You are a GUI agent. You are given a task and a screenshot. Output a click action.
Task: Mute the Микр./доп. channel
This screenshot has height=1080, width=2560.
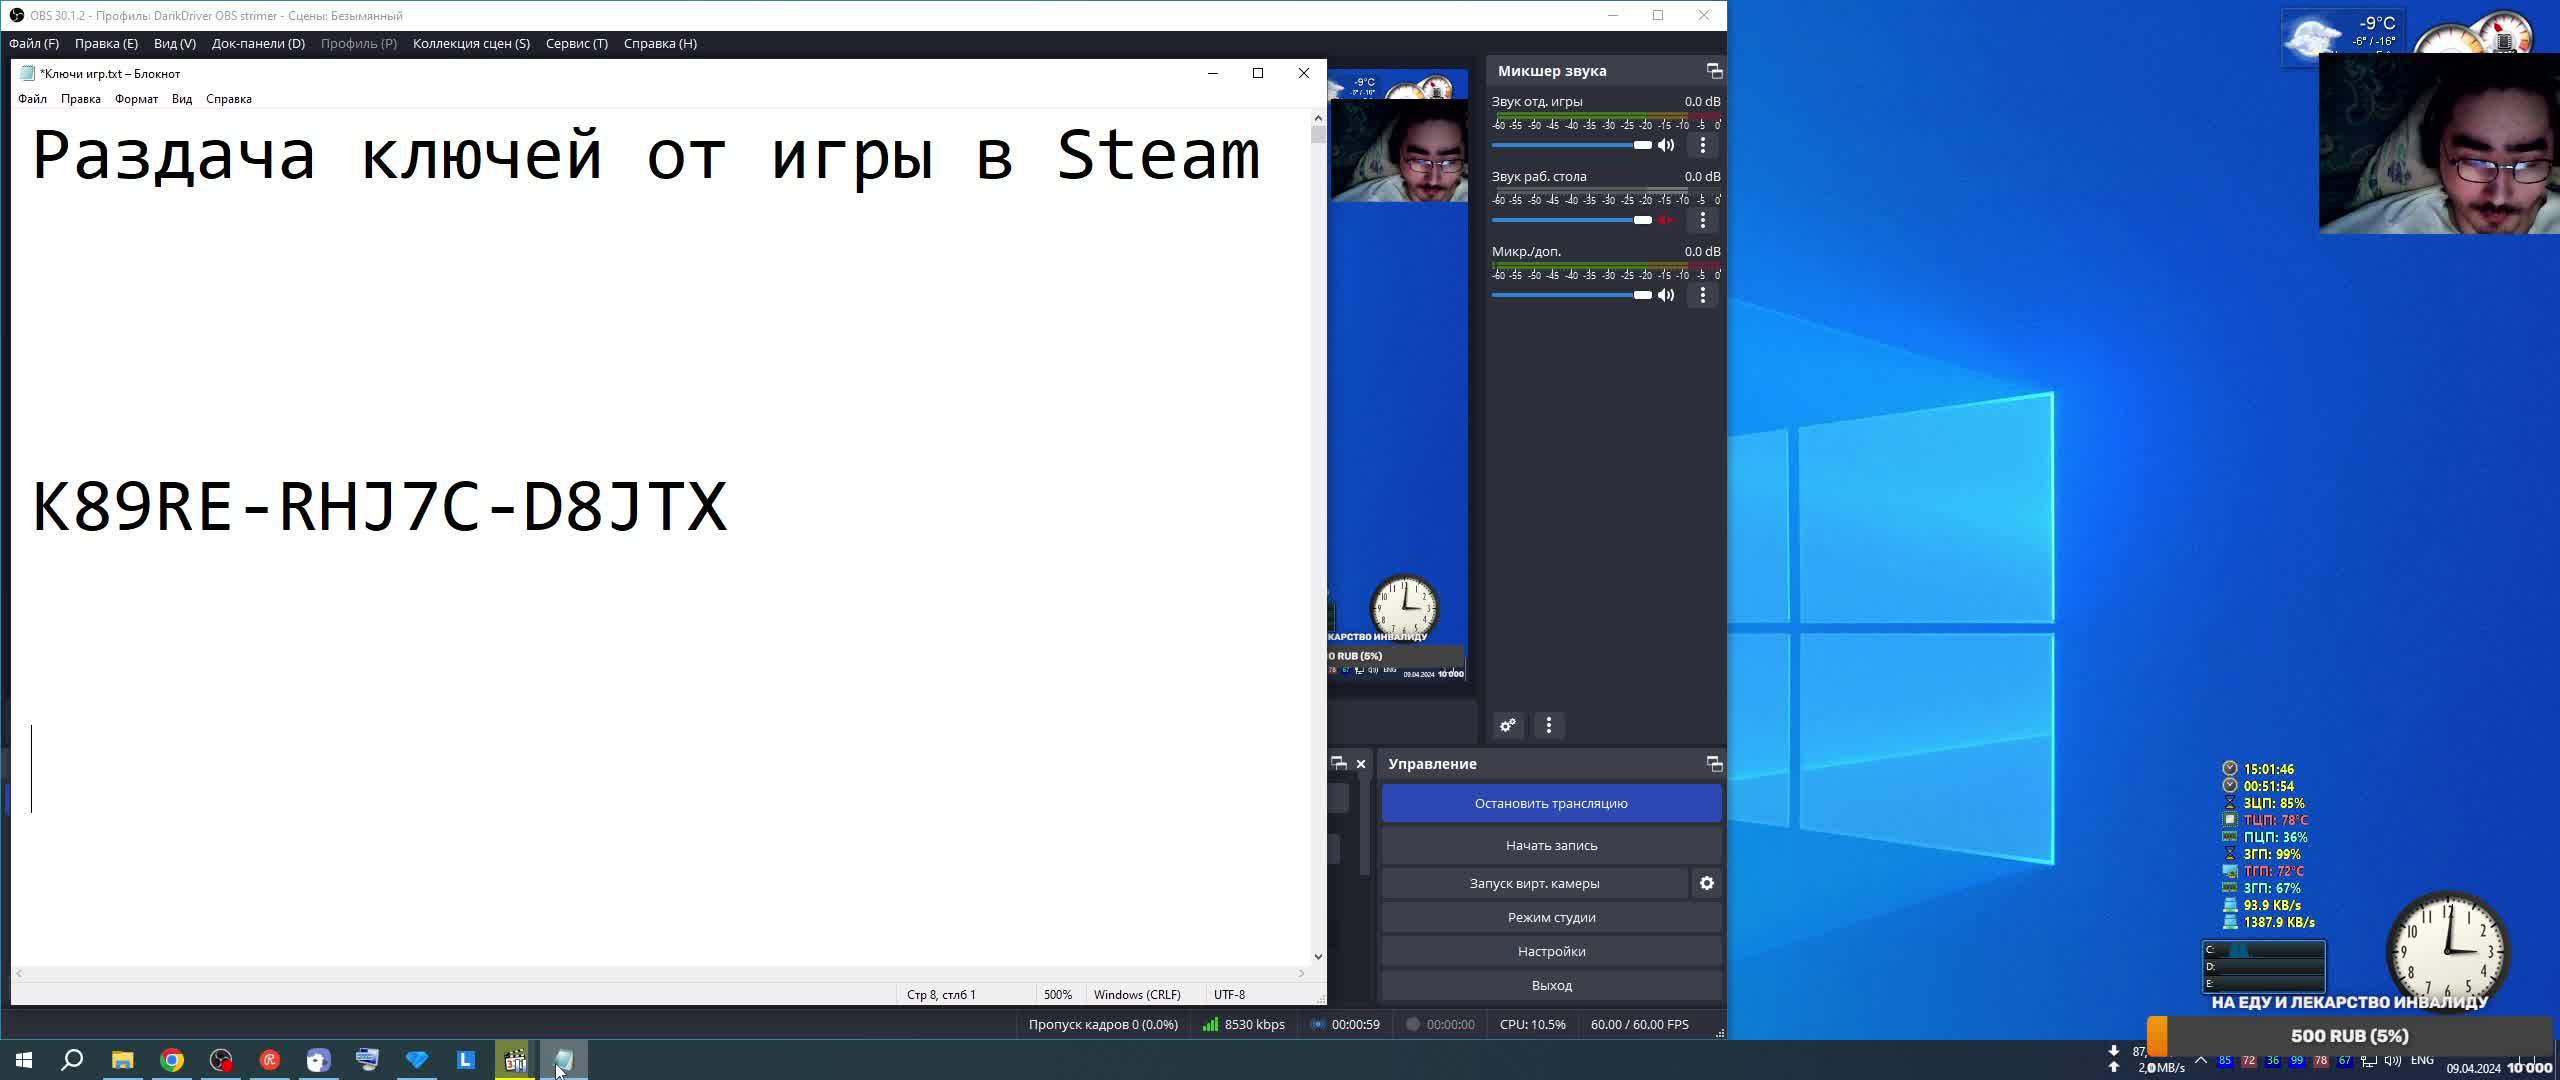click(1666, 295)
